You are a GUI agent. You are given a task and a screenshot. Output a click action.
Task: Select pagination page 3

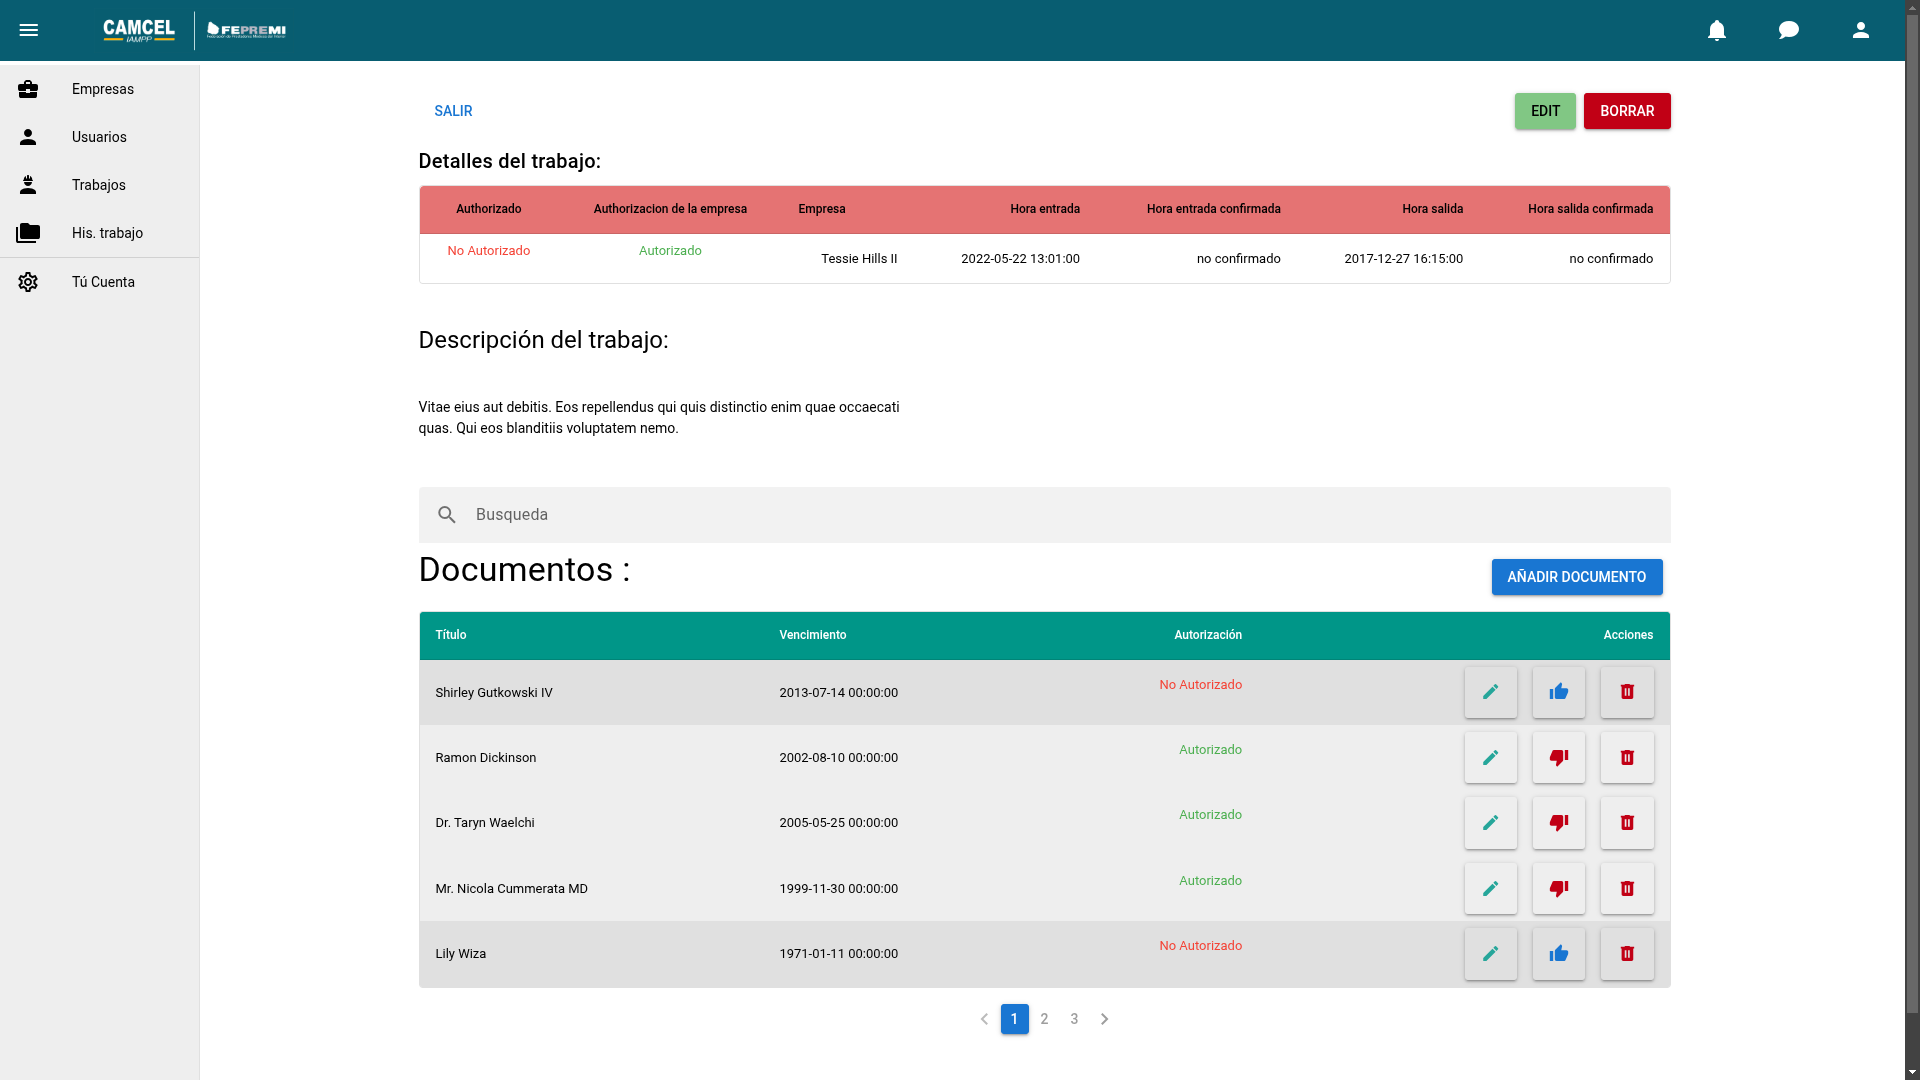[1074, 1019]
